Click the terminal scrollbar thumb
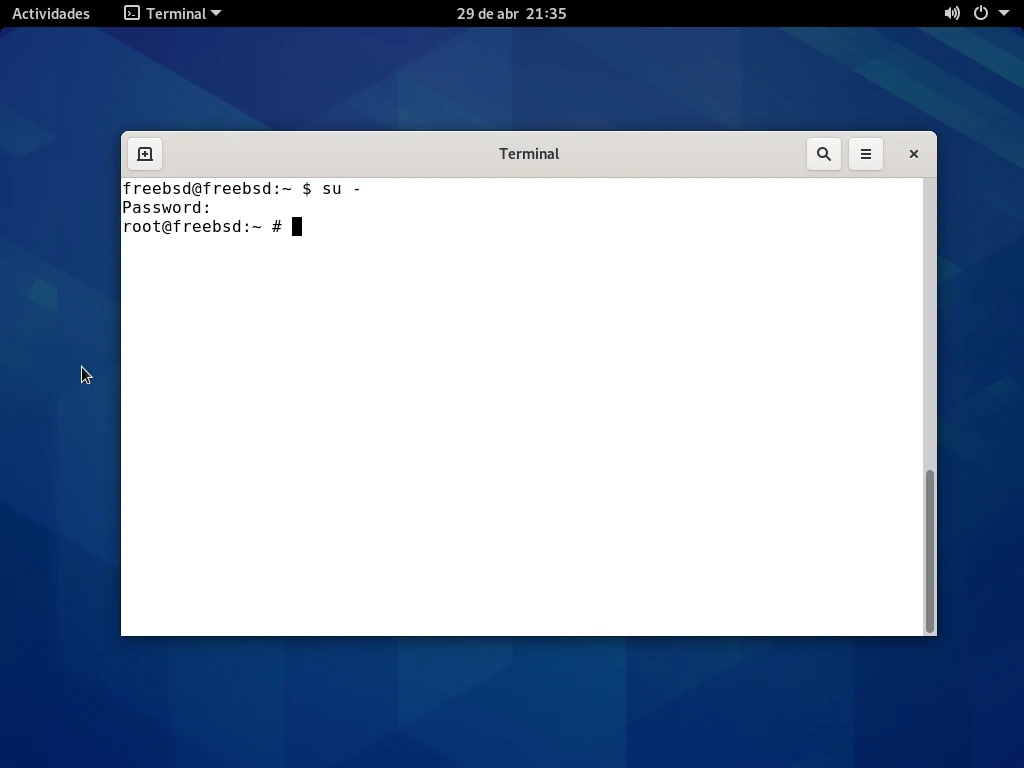Viewport: 1024px width, 768px height. pos(929,550)
